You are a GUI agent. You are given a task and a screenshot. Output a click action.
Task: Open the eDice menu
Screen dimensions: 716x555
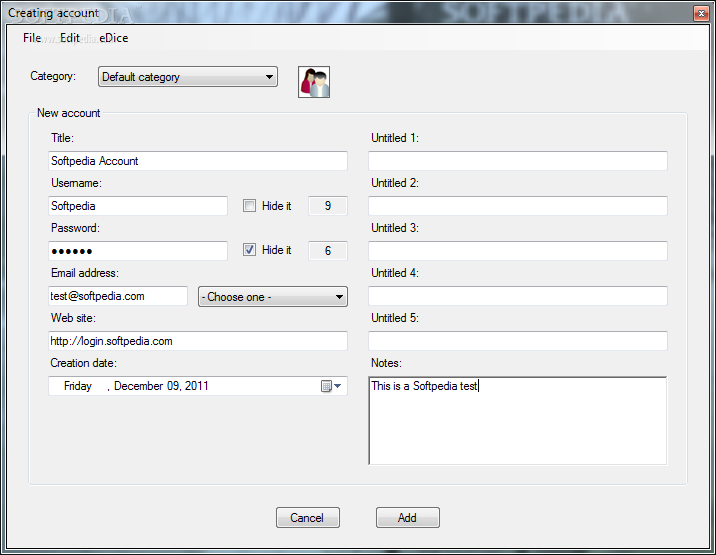point(114,38)
